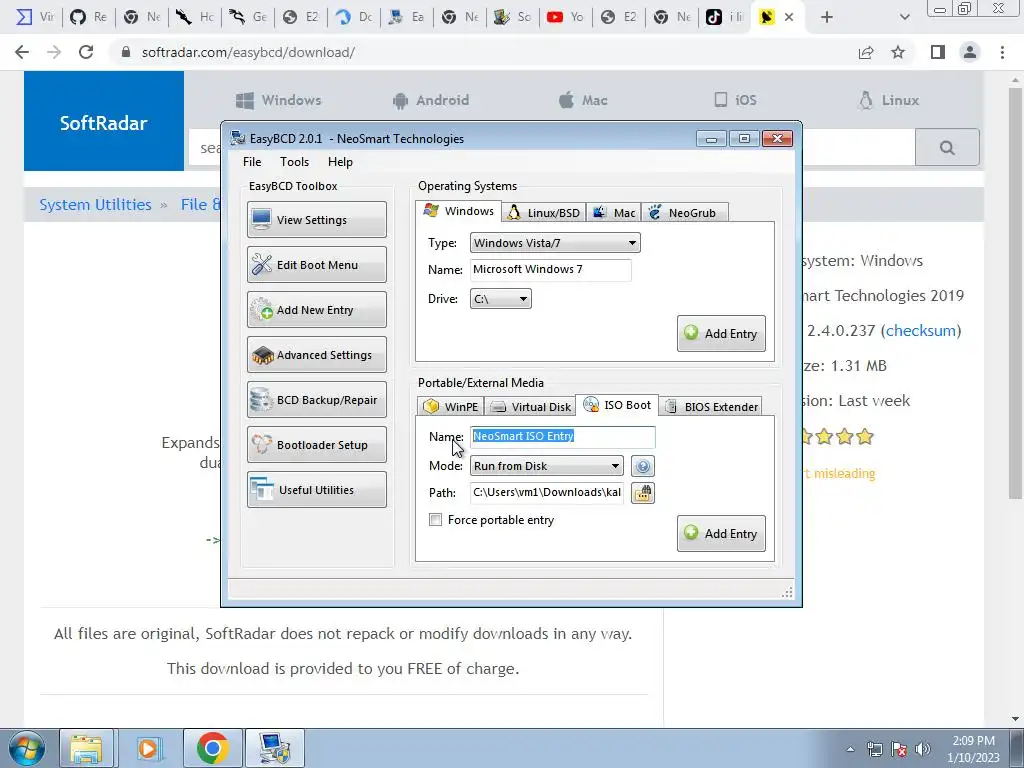
Task: Switch to the NeoGrub tab
Action: 684,213
